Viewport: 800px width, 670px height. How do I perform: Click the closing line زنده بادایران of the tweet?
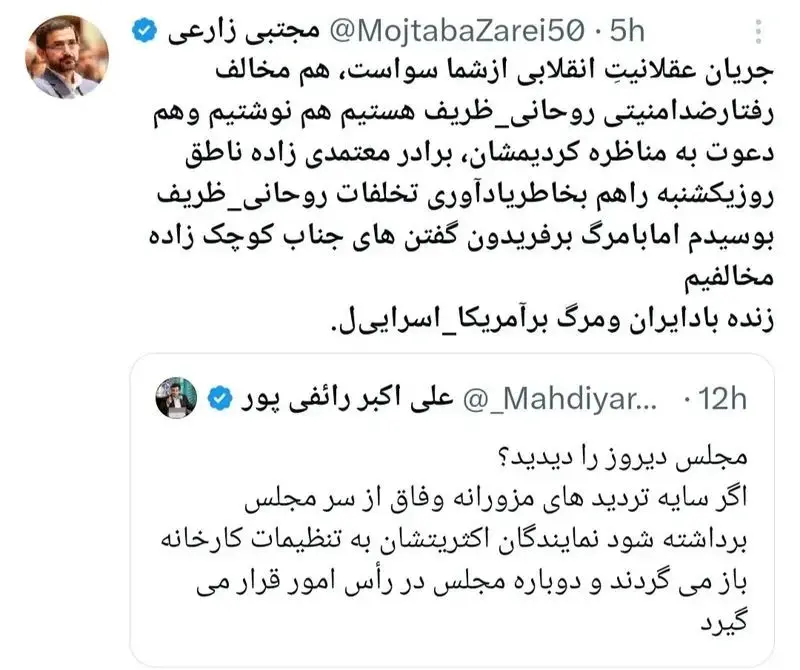(x=554, y=319)
